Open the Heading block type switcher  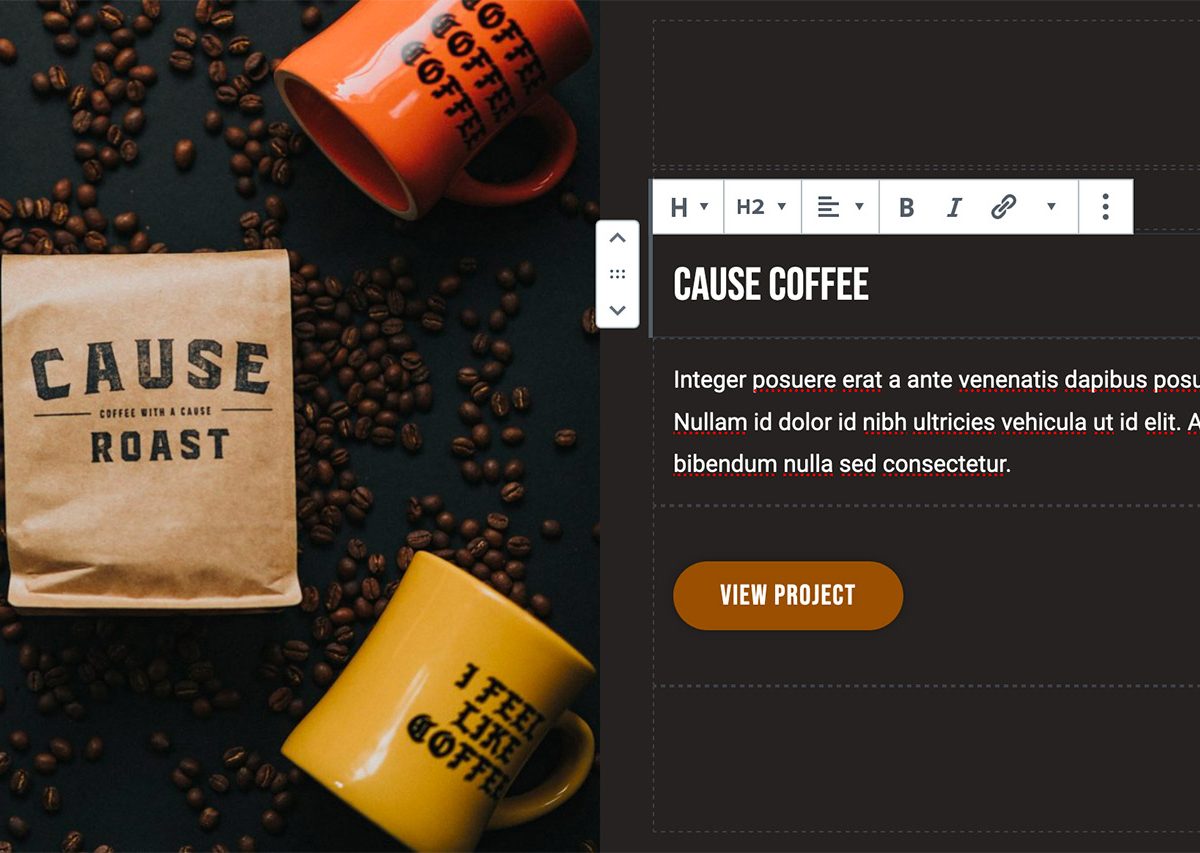pyautogui.click(x=689, y=207)
